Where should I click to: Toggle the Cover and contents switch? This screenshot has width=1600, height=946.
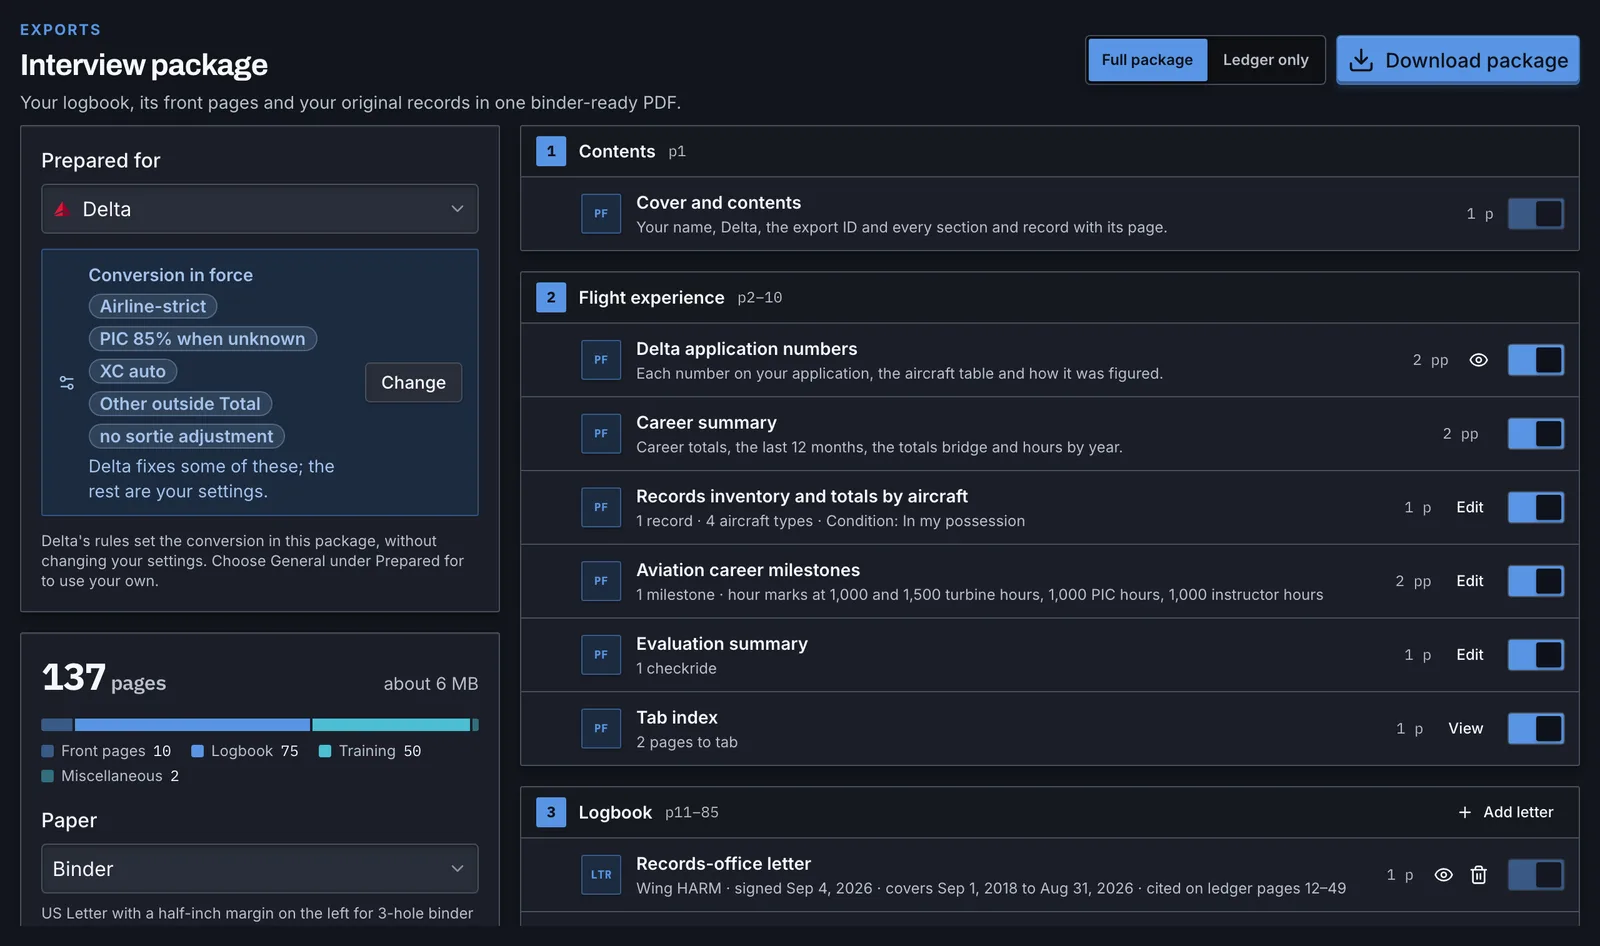click(1536, 214)
